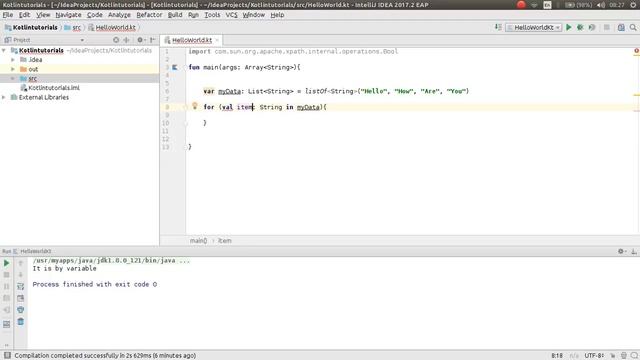Image resolution: width=640 pixels, height=360 pixels.
Task: Open the Tools menu
Action: [212, 15]
